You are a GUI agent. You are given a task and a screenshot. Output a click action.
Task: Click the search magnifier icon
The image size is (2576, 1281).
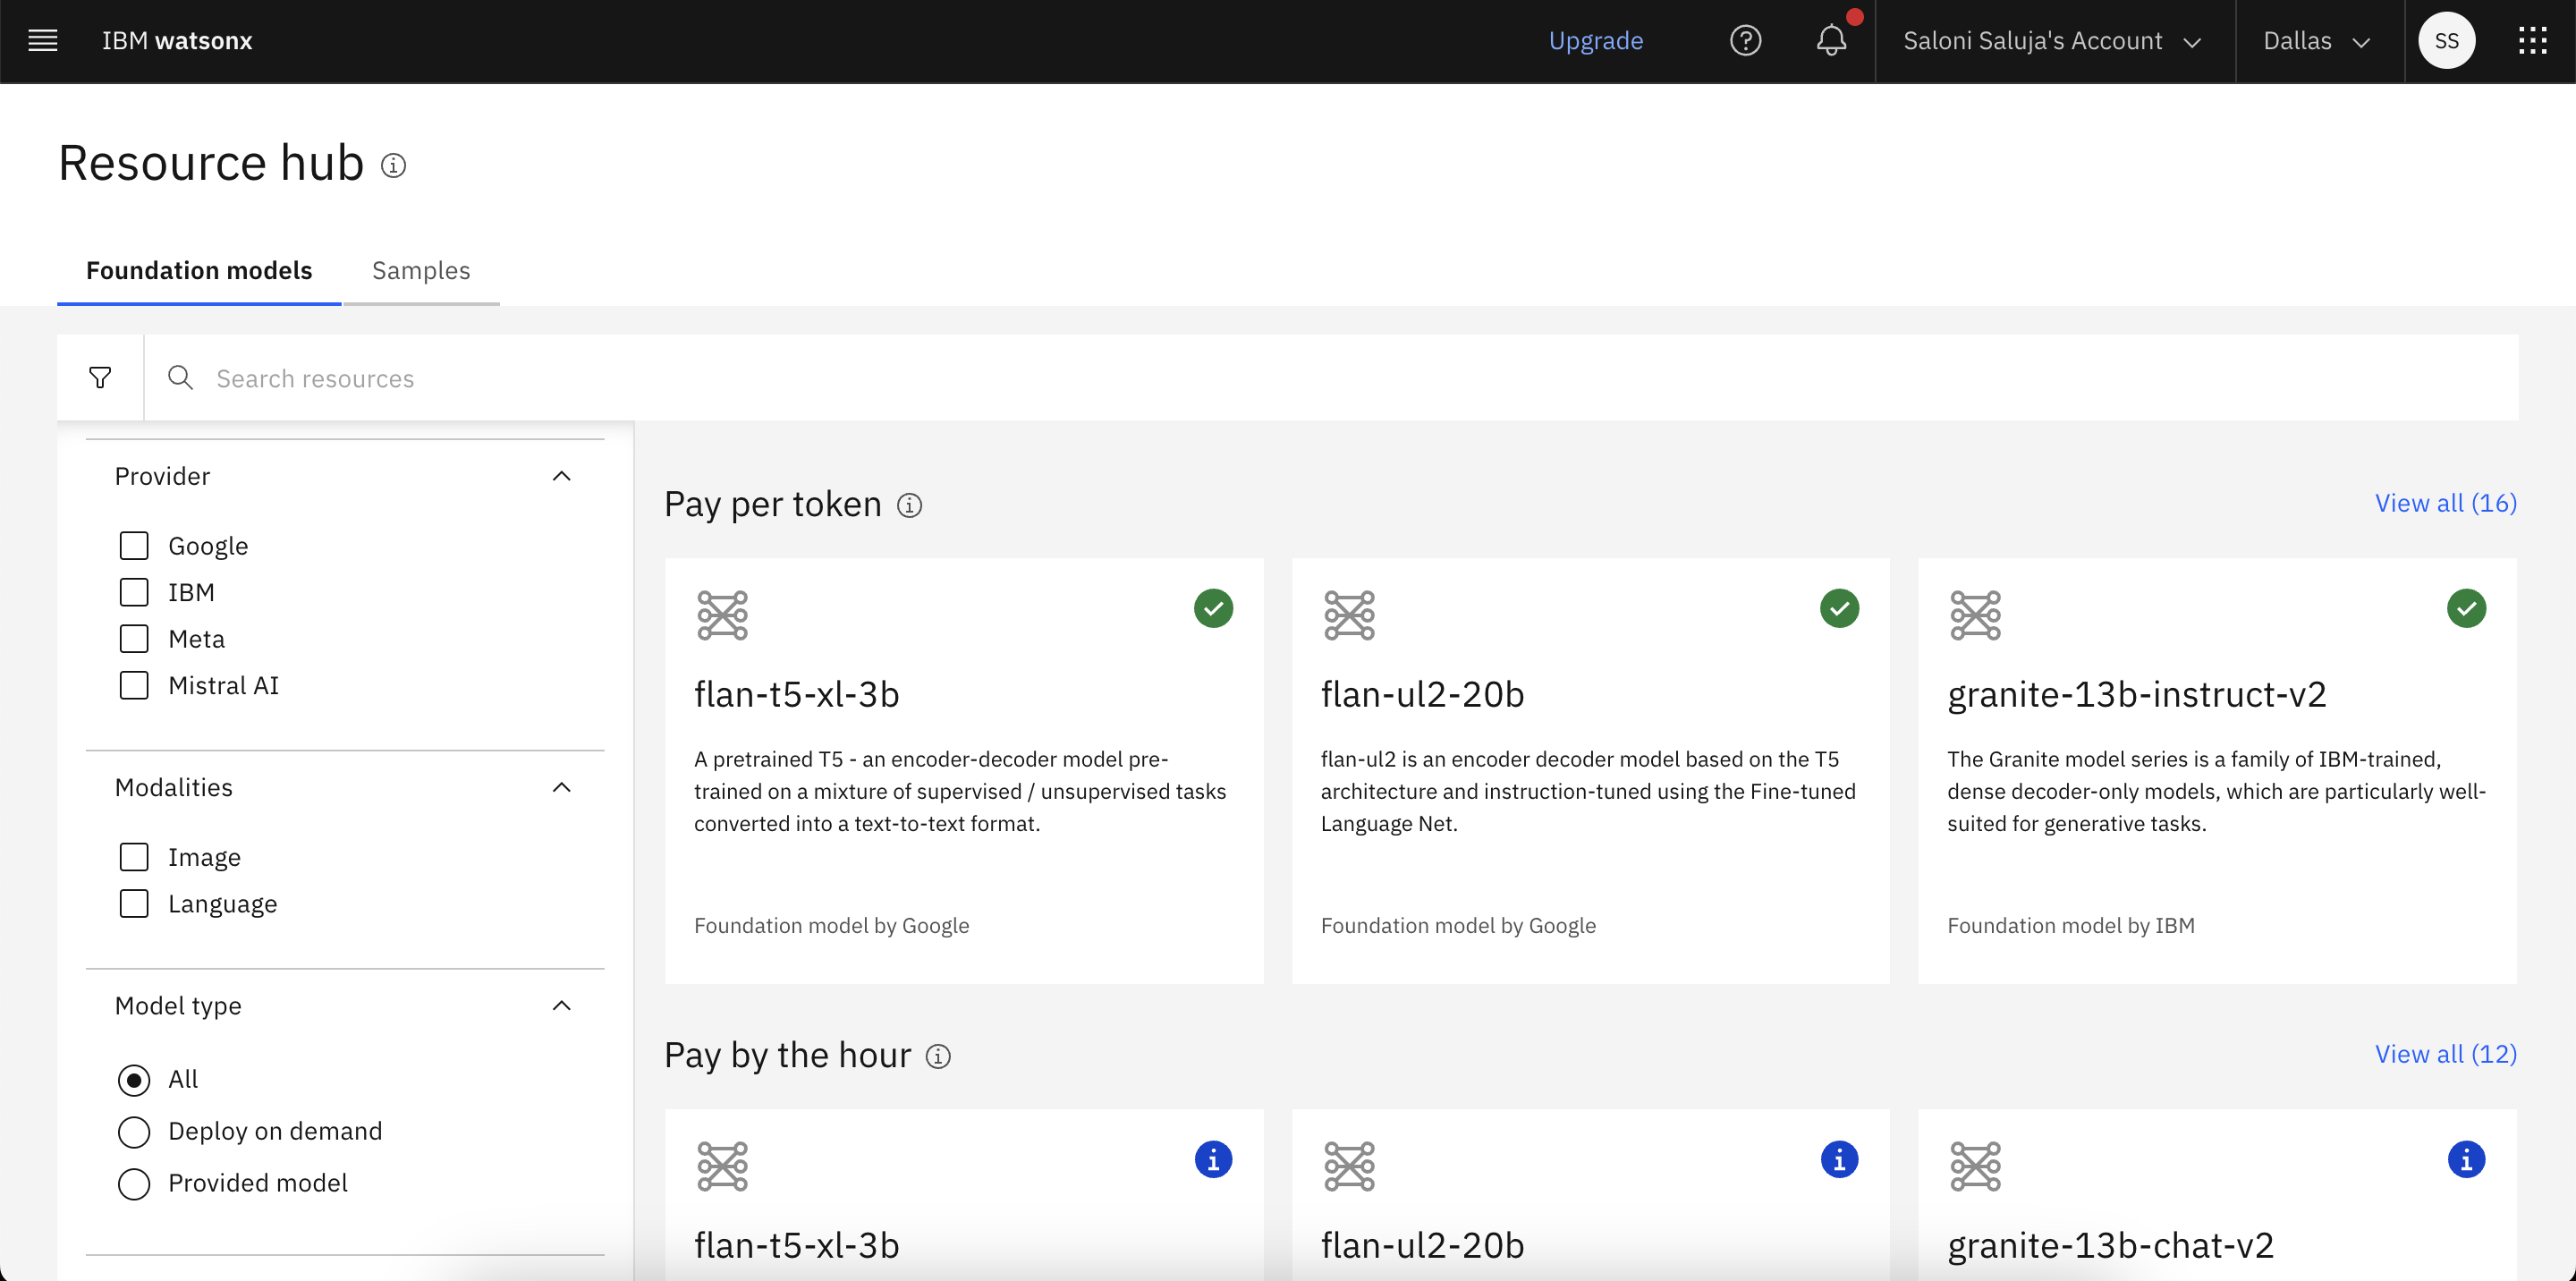coord(180,378)
